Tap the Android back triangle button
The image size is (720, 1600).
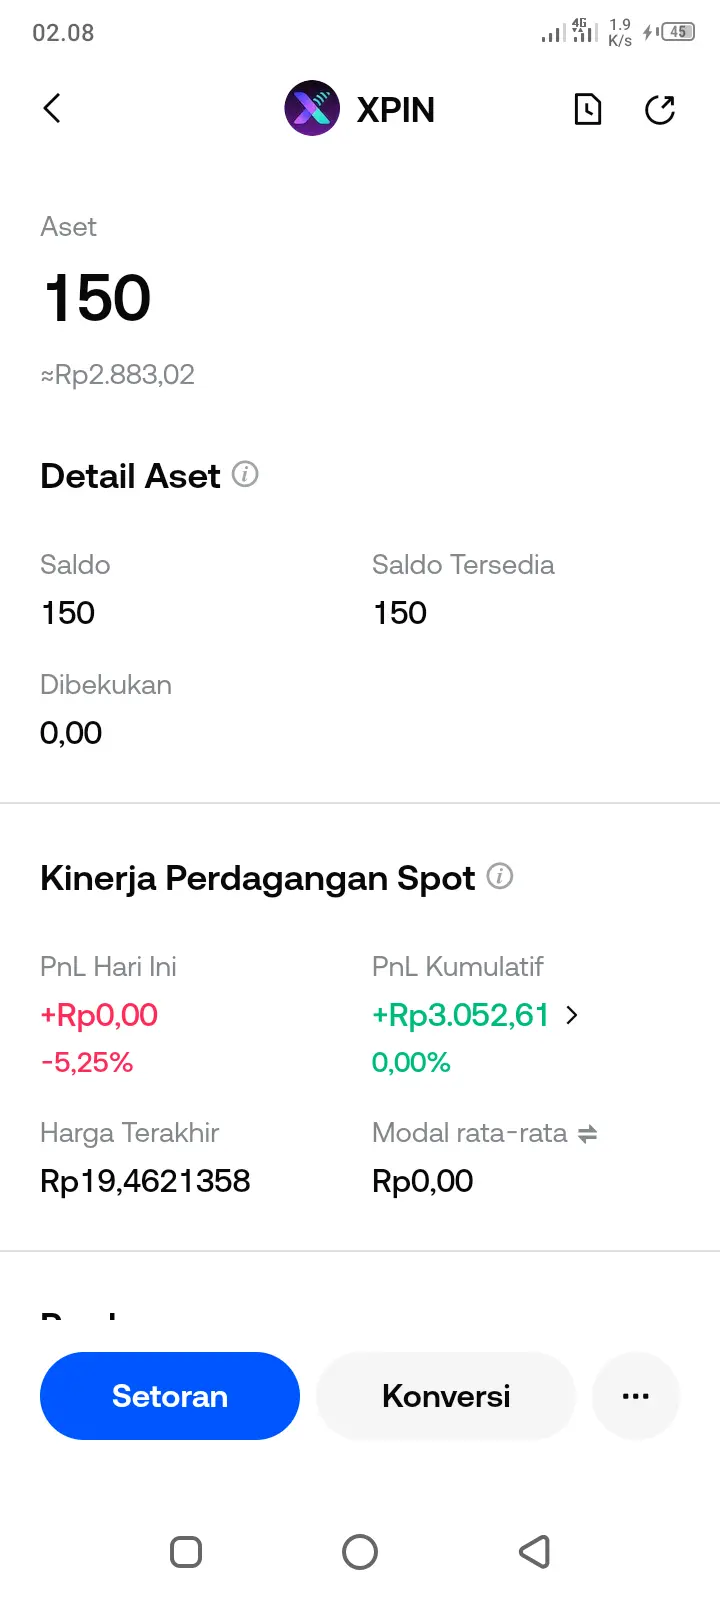click(534, 1552)
